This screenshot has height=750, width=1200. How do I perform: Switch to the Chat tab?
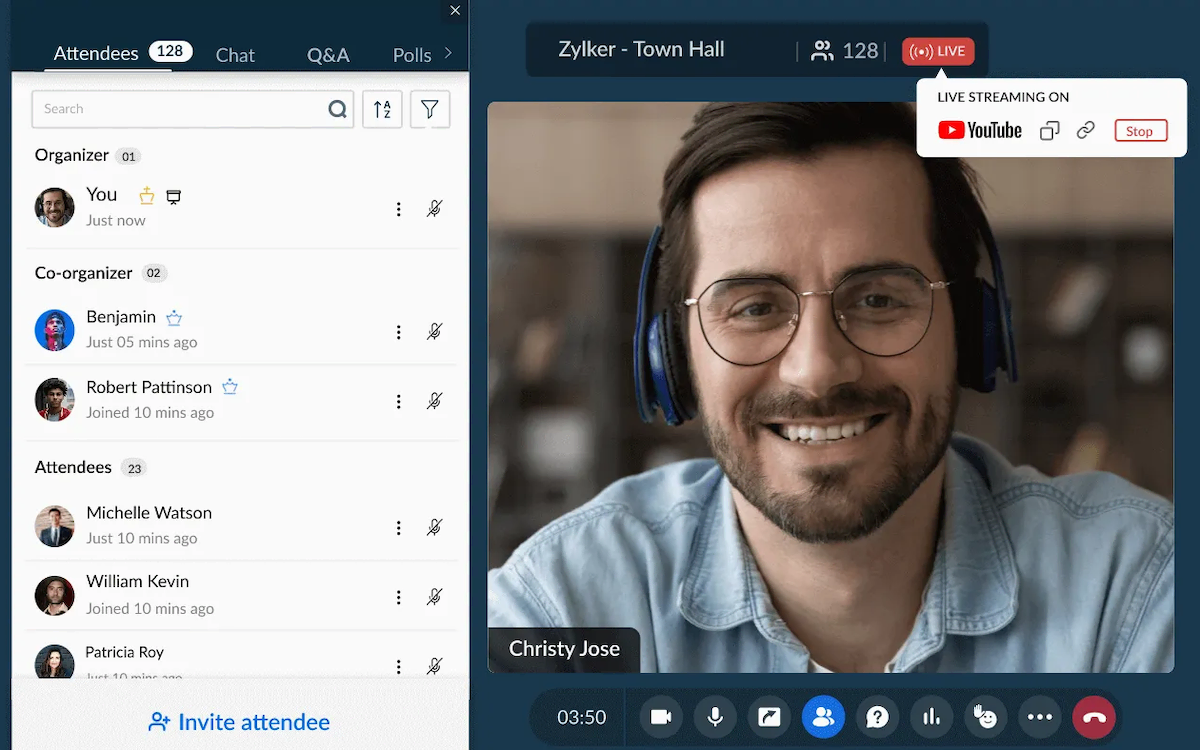click(235, 55)
